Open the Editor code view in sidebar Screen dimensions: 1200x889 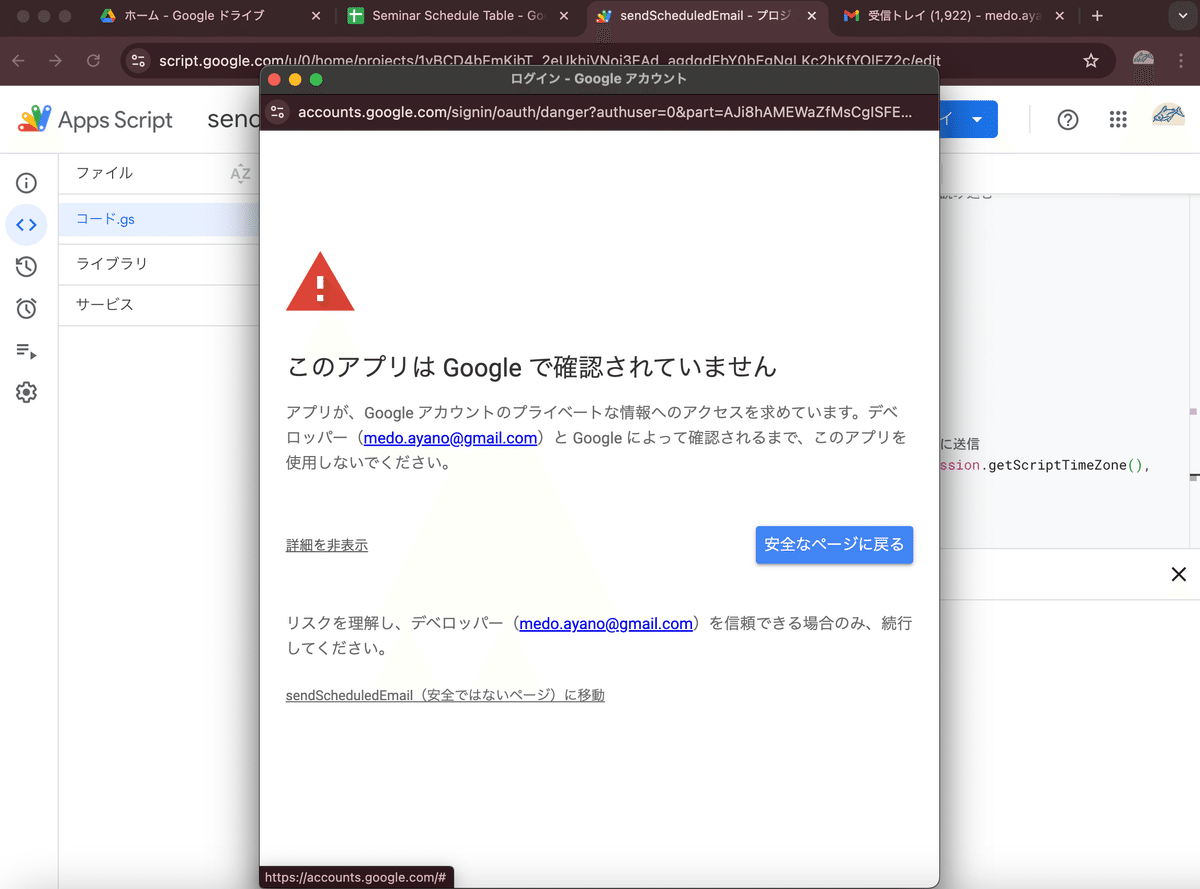tap(26, 225)
